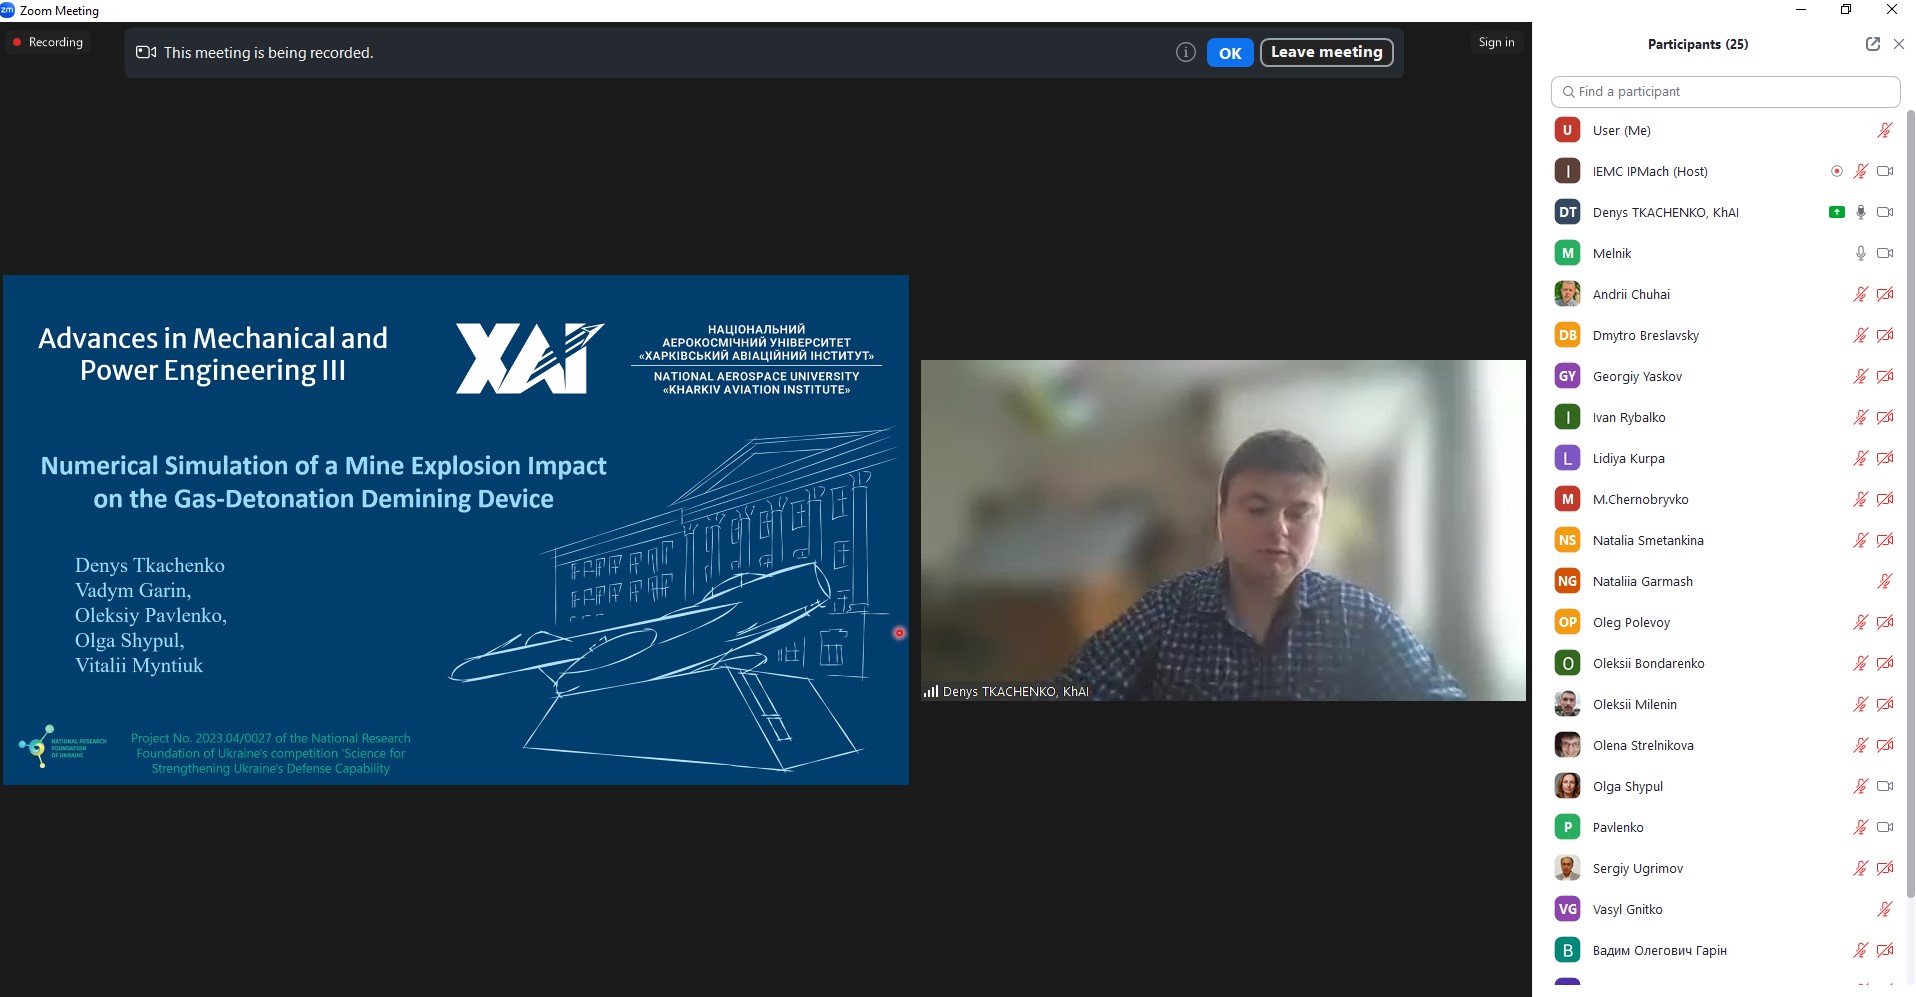
Task: Click the Recording status indicator
Action: (47, 42)
